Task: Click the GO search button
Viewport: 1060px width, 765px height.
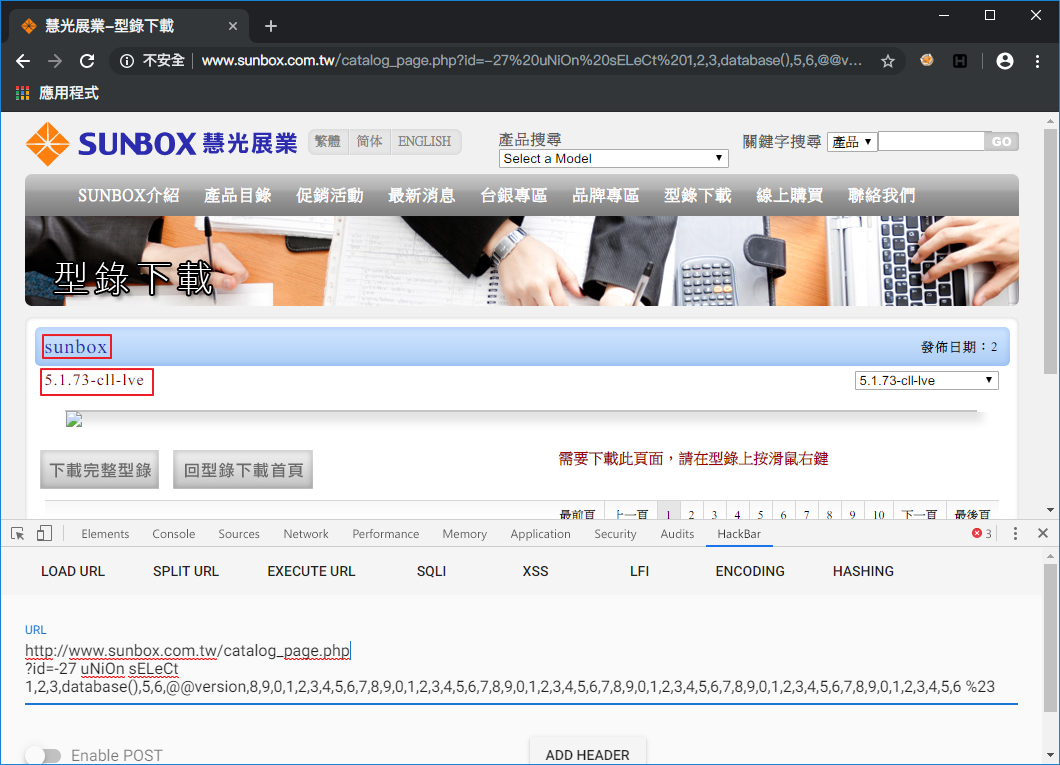Action: (1001, 141)
